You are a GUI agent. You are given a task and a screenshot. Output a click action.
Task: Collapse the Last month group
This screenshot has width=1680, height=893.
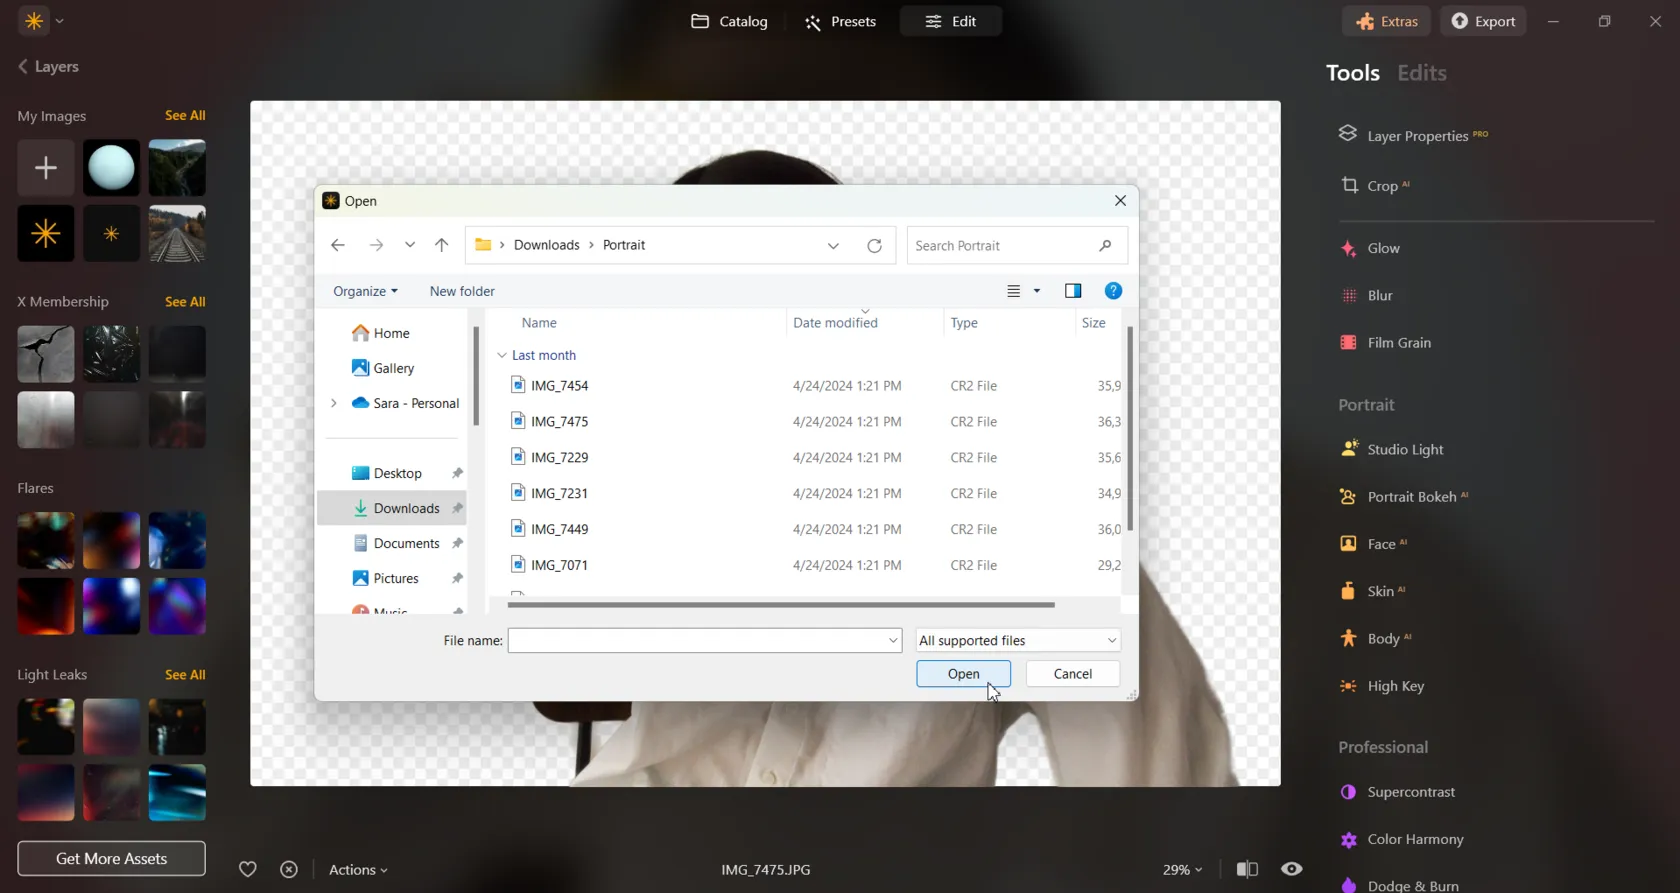click(x=502, y=355)
